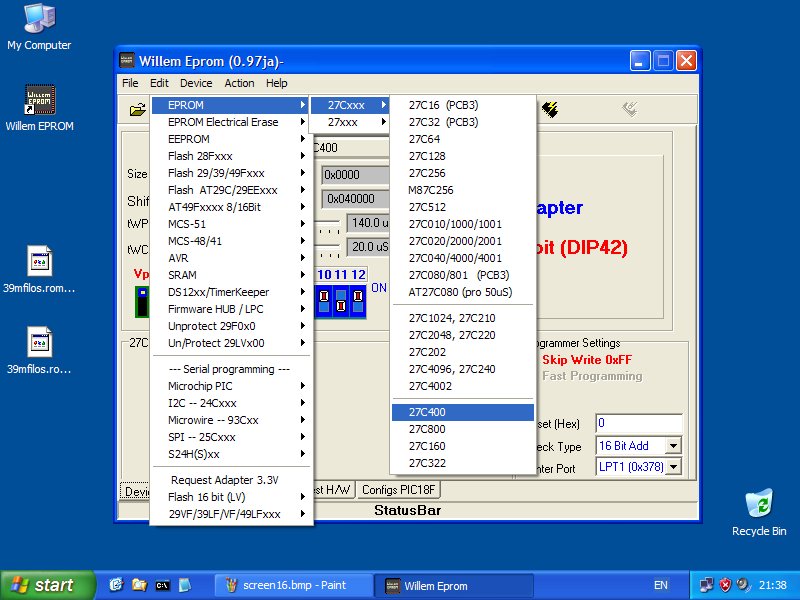Click the offset (Hex) input field
Image resolution: width=800 pixels, height=600 pixels.
(x=639, y=423)
